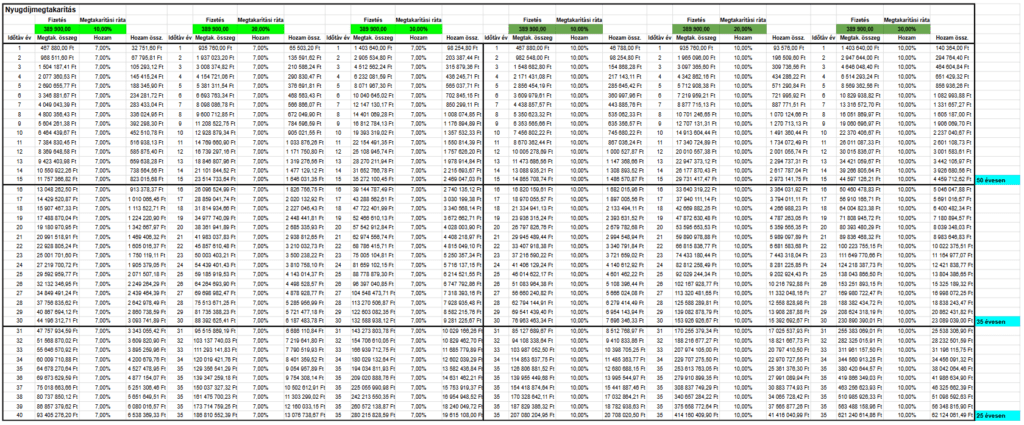Screen dimensions: 1024x425
Task: Select the Nyugdíjmegtakarítás title cell
Action: pos(45,8)
